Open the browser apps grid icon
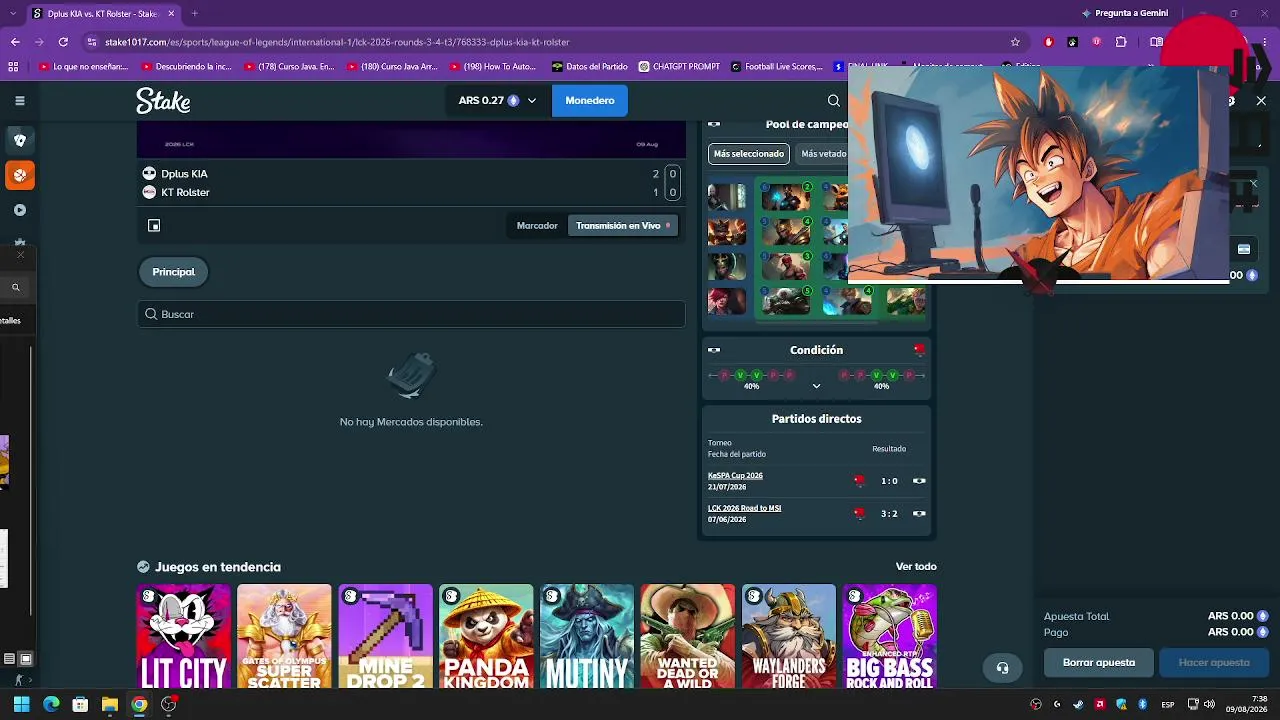This screenshot has width=1280, height=720. click(13, 67)
